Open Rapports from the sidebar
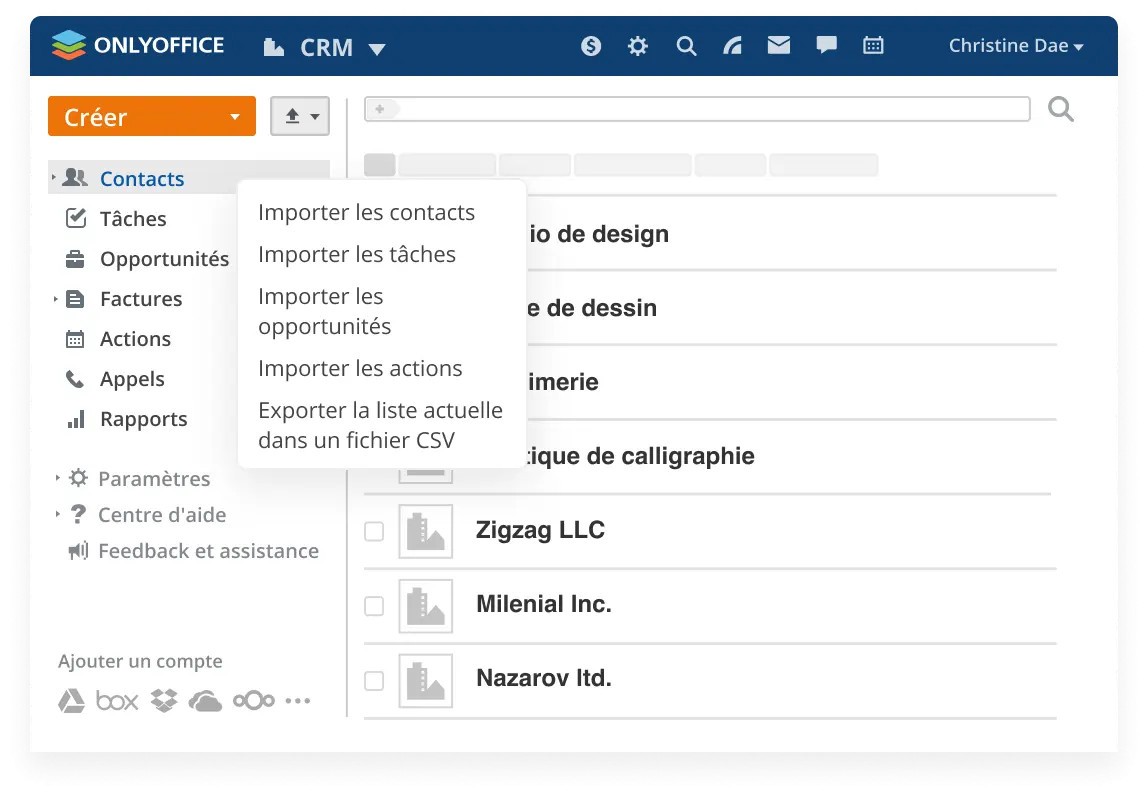 143,418
